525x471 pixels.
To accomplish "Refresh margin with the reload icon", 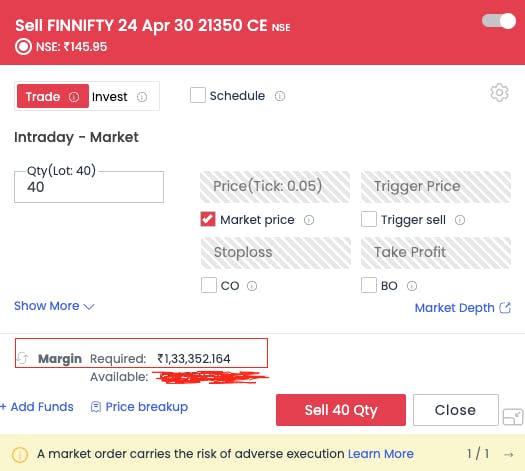I will coord(23,358).
